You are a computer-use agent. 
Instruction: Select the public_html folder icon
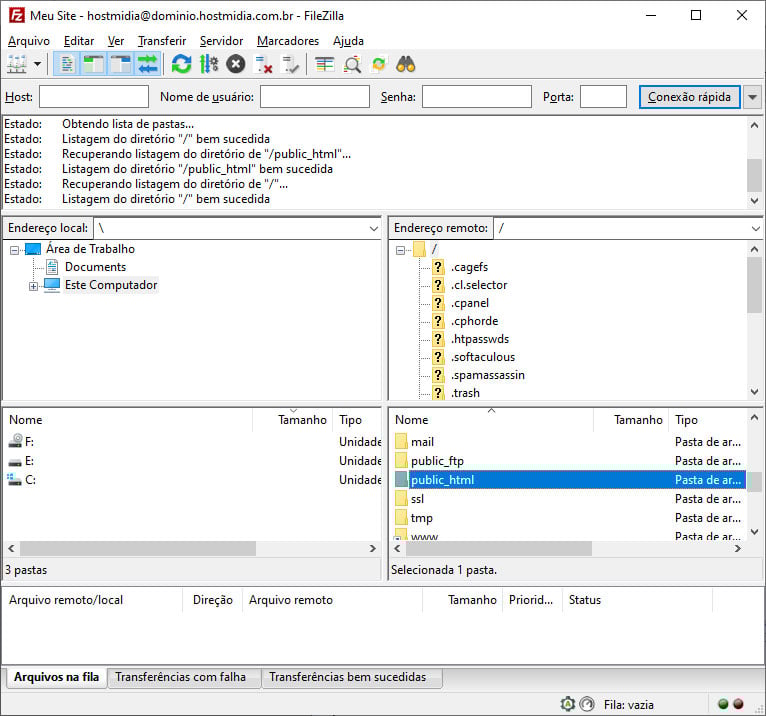[401, 480]
